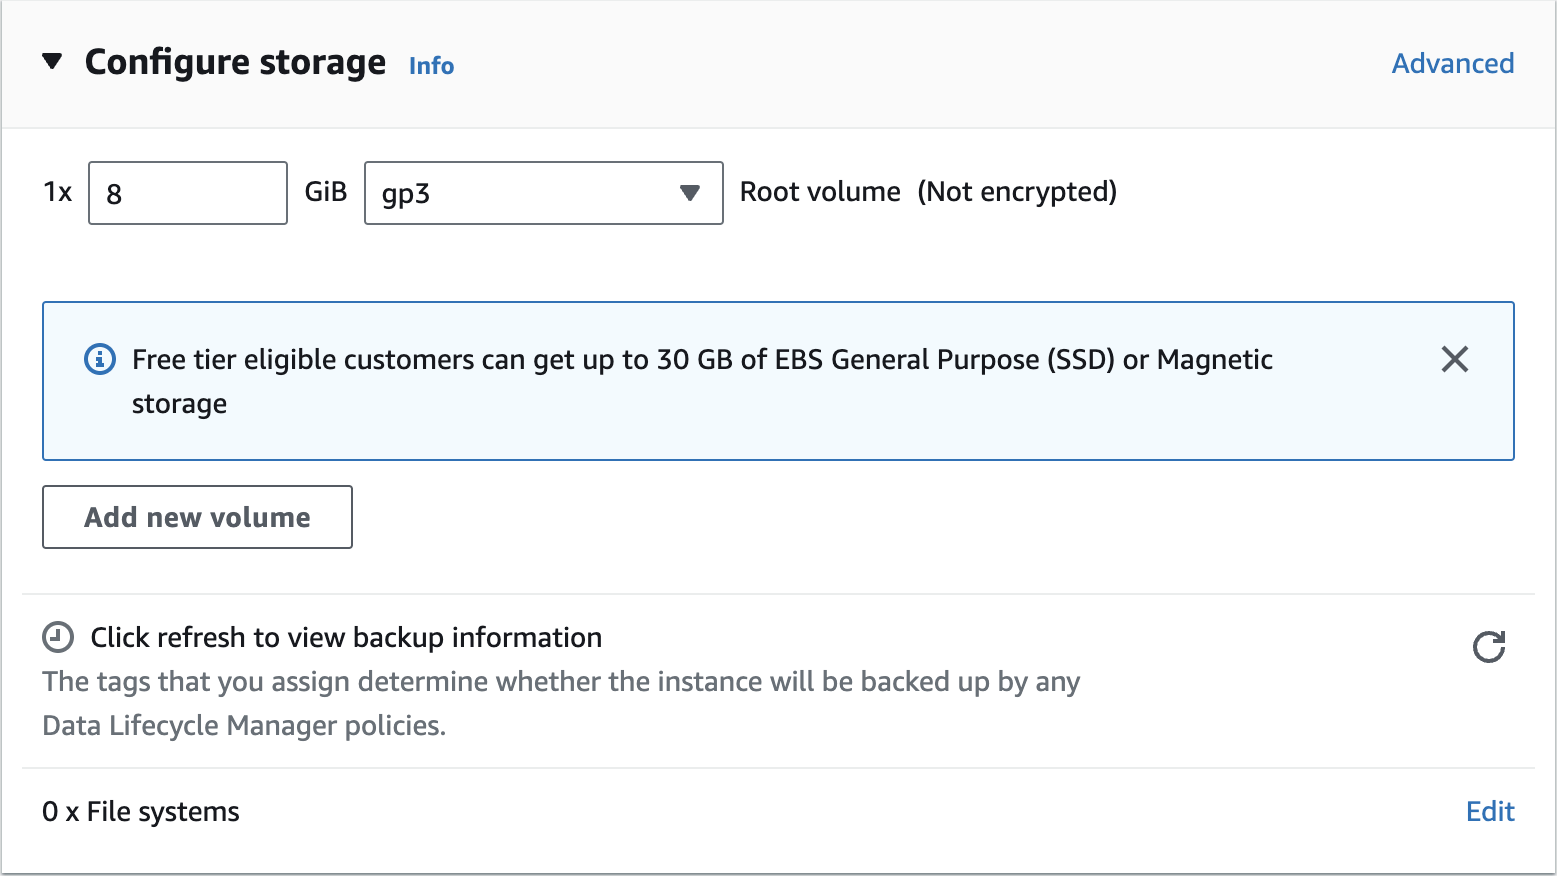Refresh backup information with the reload icon

1488,647
